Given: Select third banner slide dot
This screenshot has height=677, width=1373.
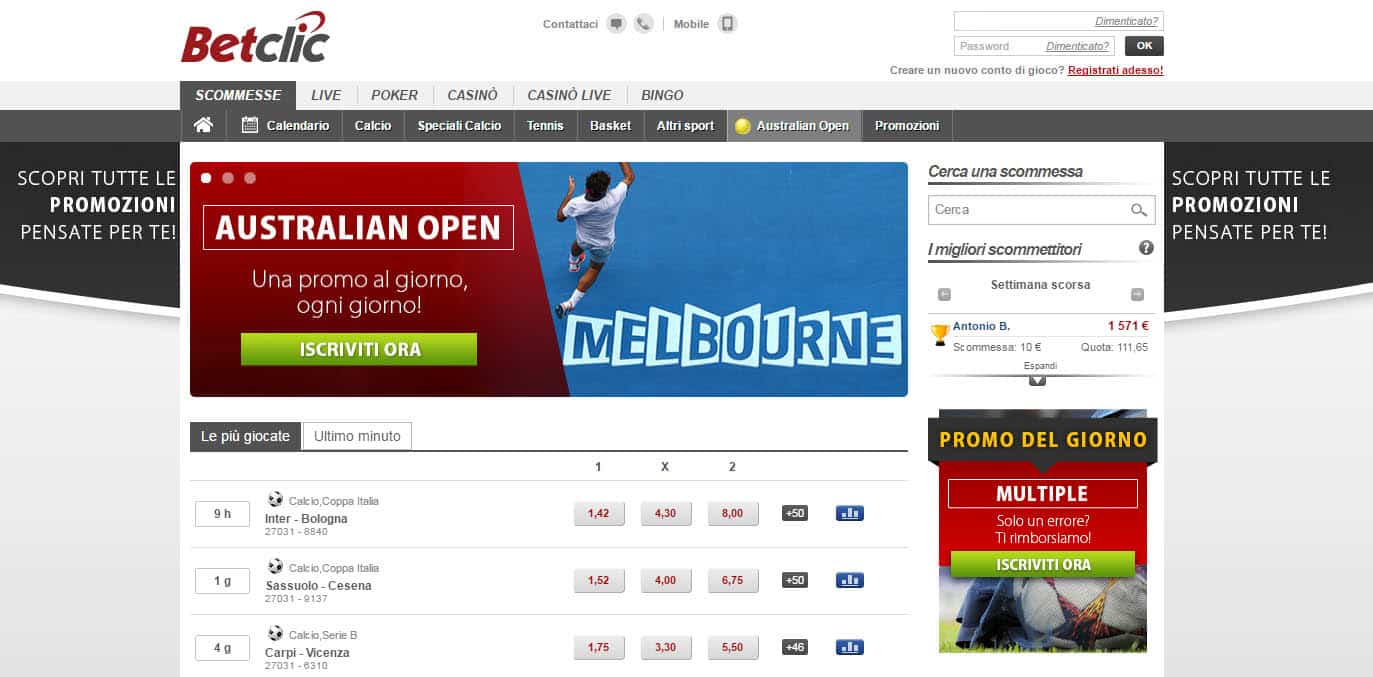Looking at the screenshot, I should (250, 178).
